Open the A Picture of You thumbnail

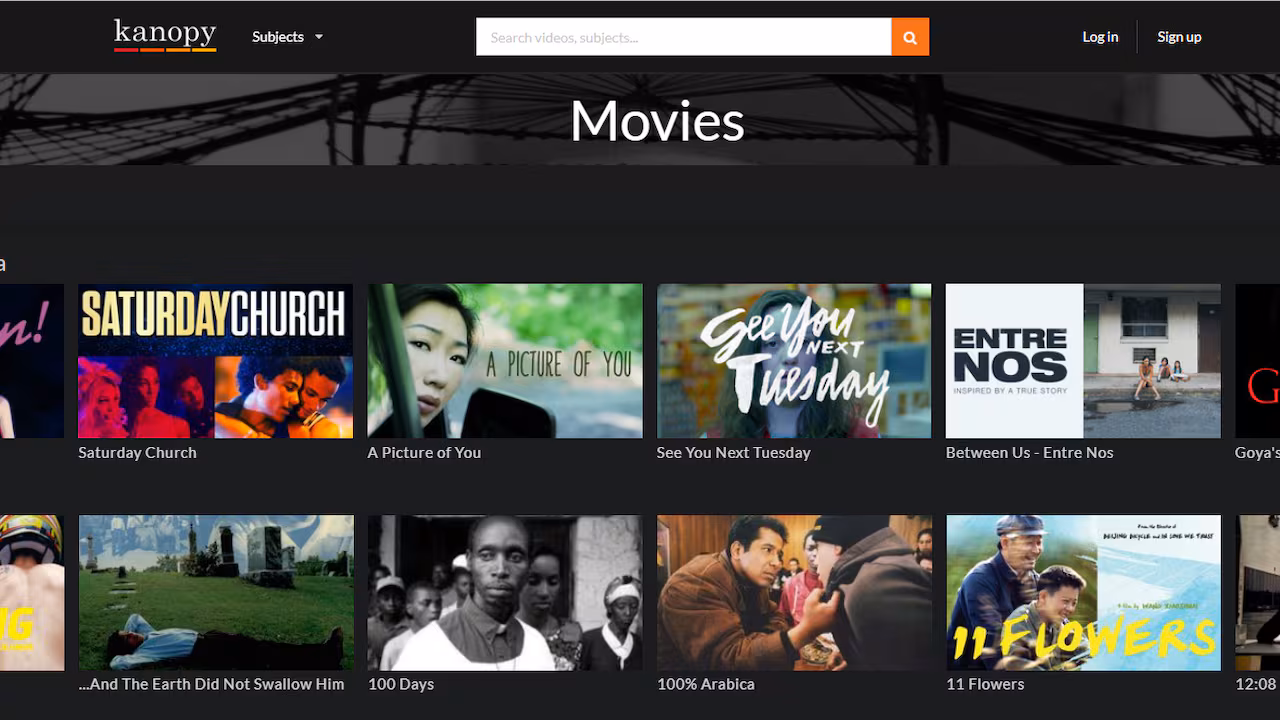coord(505,361)
